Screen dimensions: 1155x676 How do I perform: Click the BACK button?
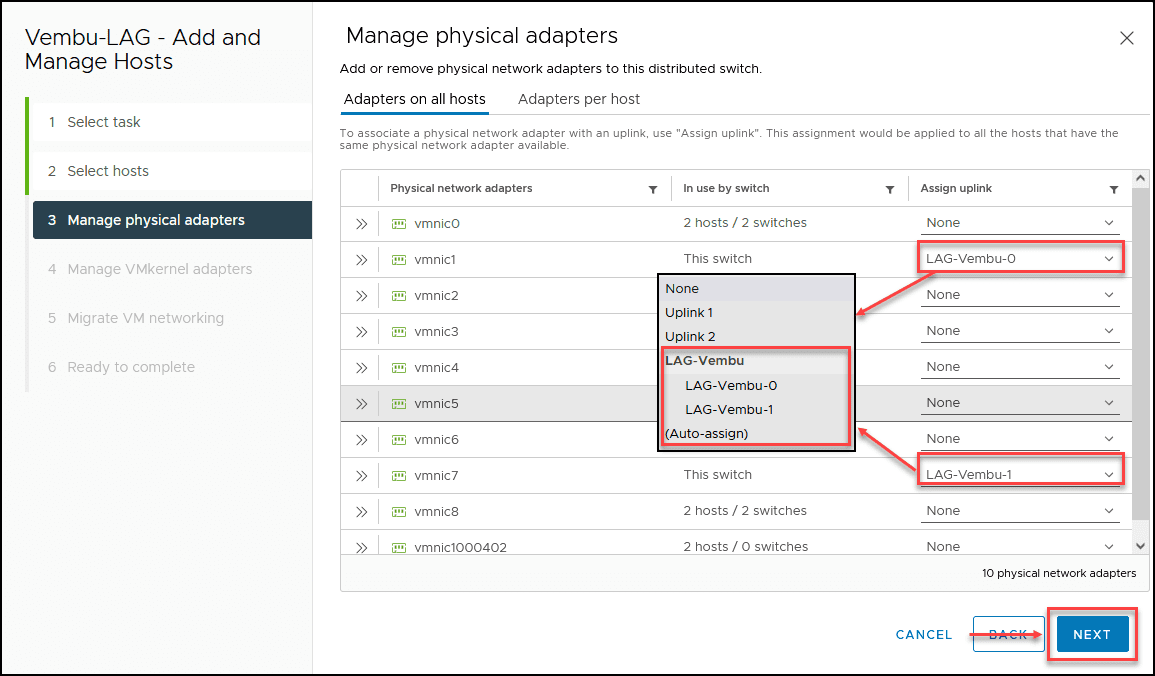[x=1008, y=635]
